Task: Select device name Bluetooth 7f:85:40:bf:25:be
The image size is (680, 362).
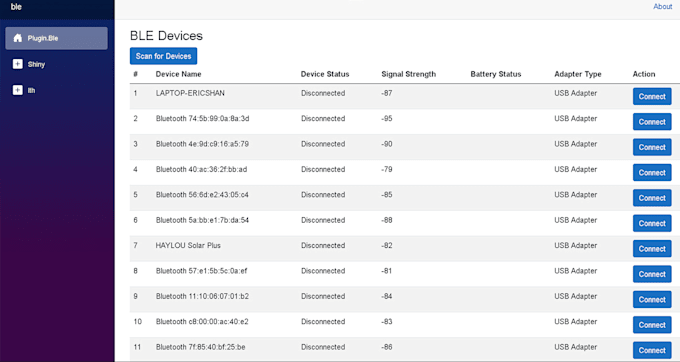Action: coord(200,347)
